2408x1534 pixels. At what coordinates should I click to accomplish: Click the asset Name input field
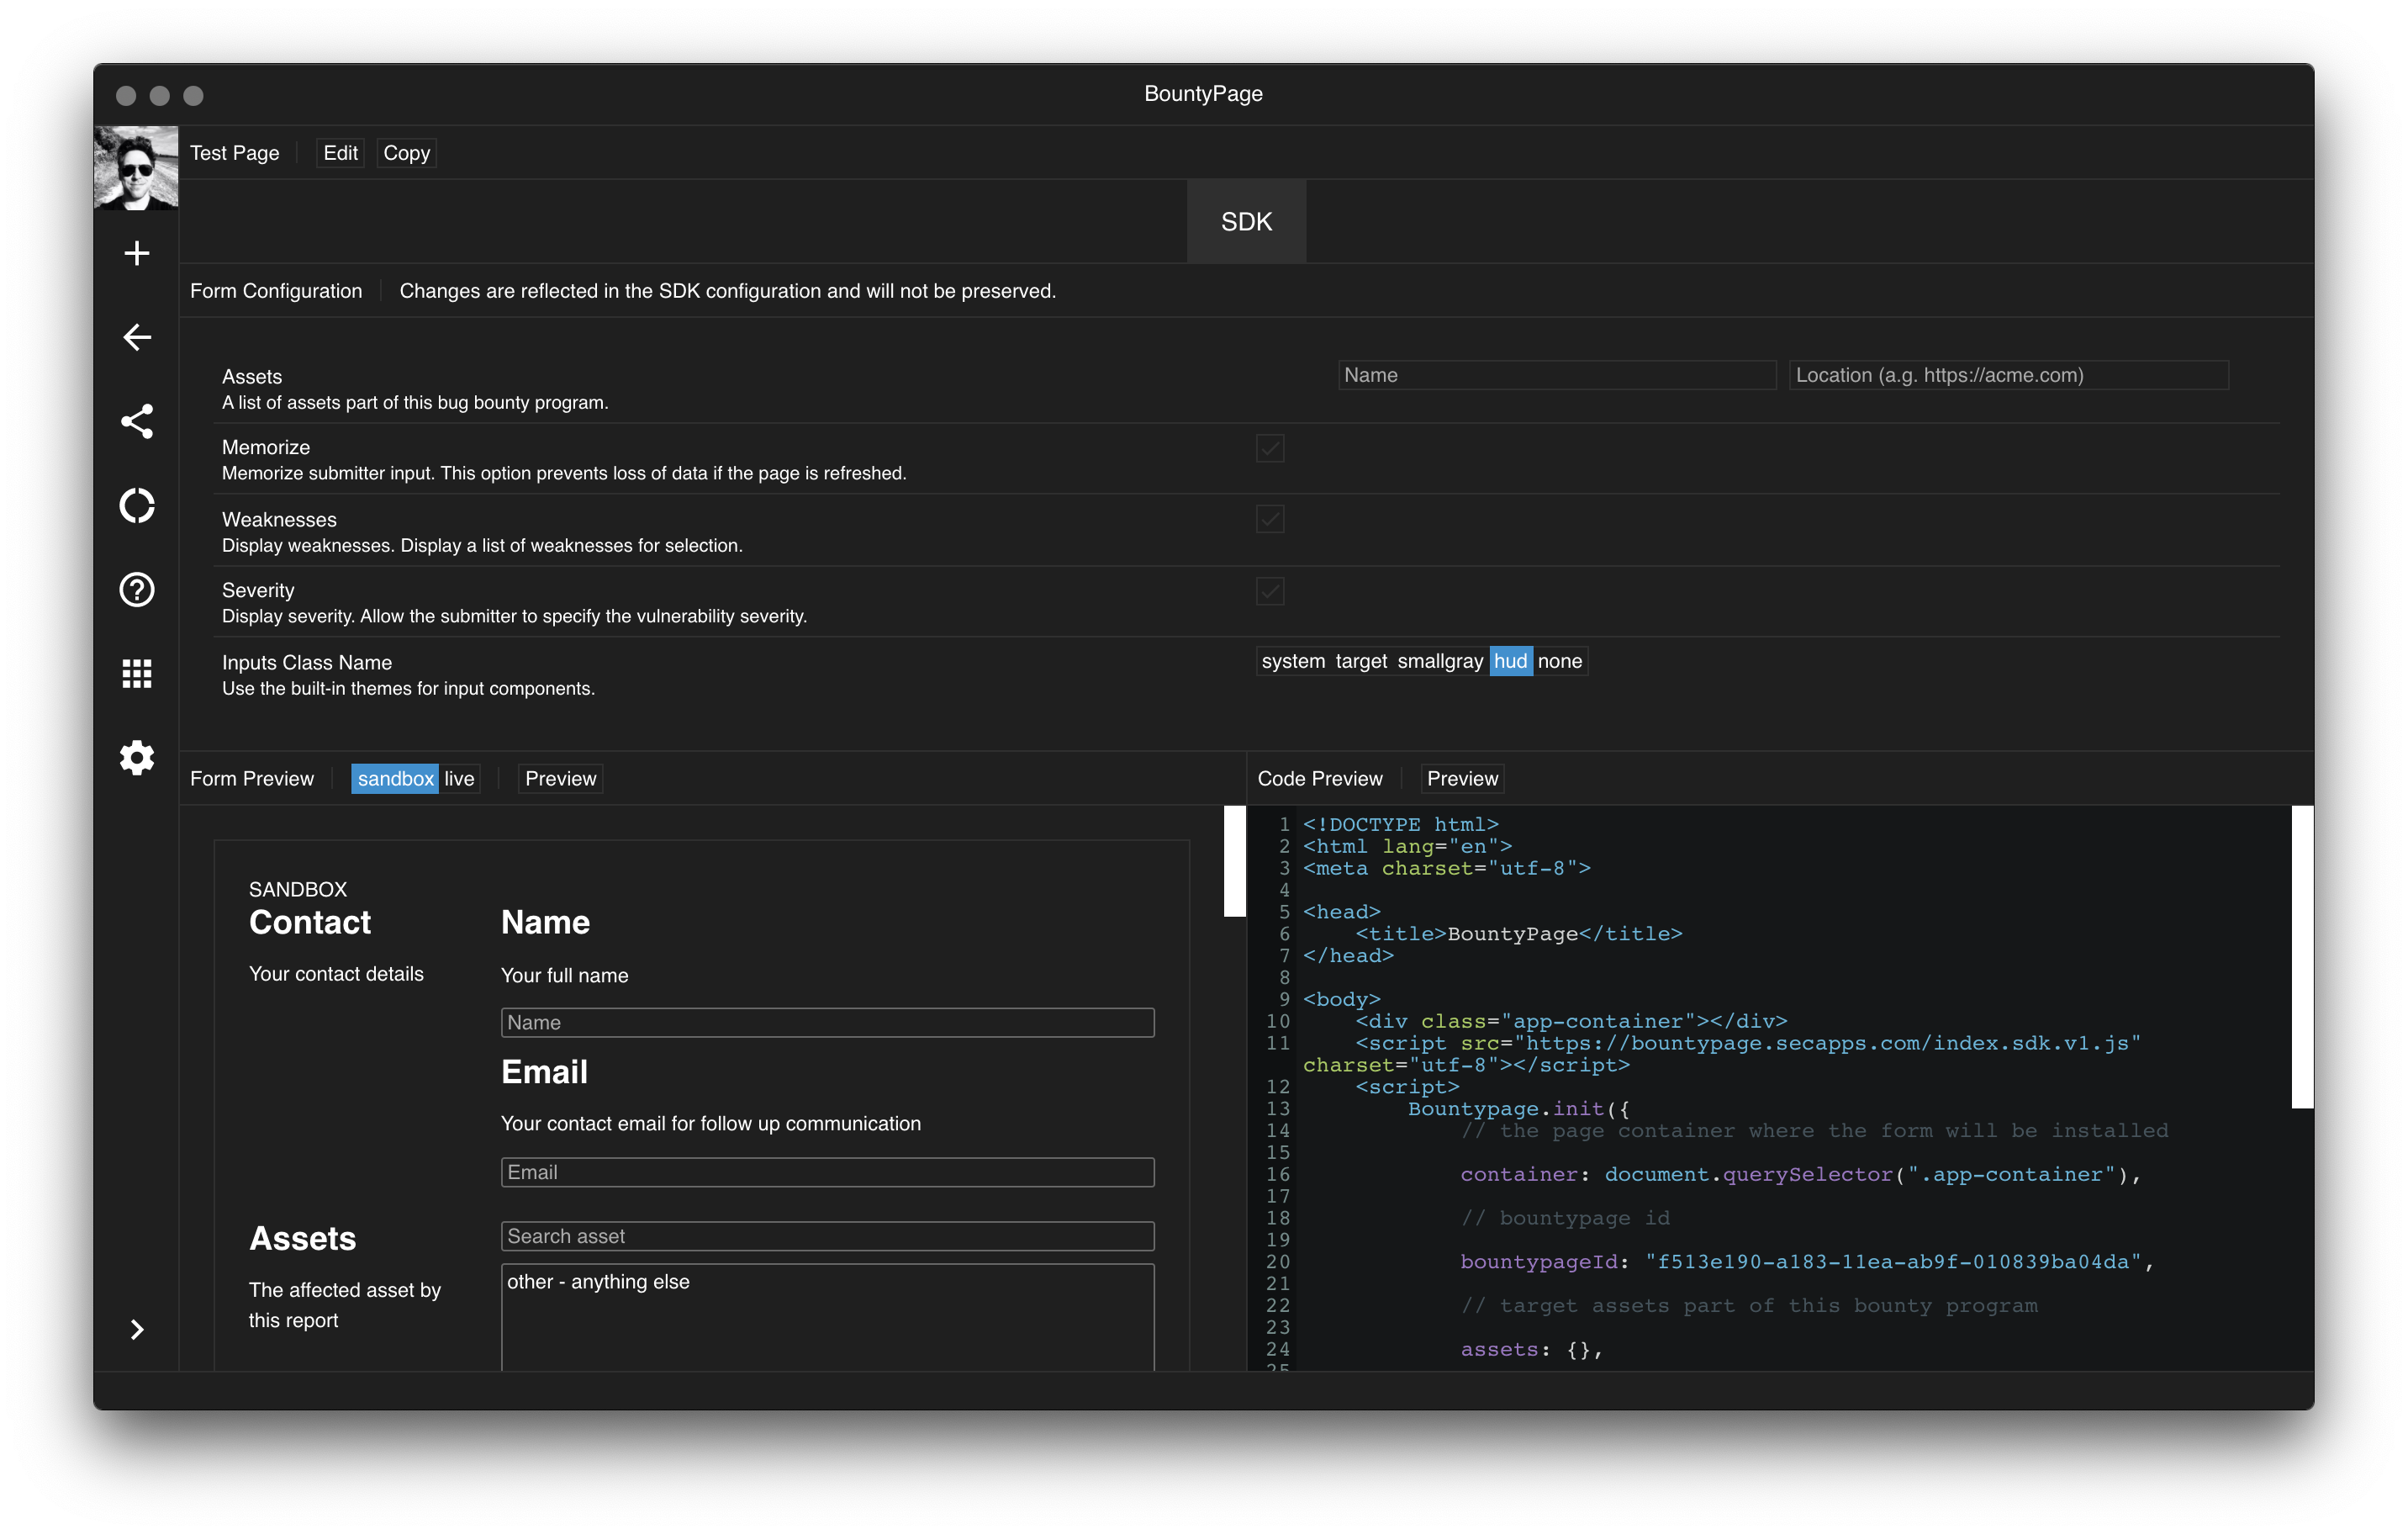click(1557, 375)
